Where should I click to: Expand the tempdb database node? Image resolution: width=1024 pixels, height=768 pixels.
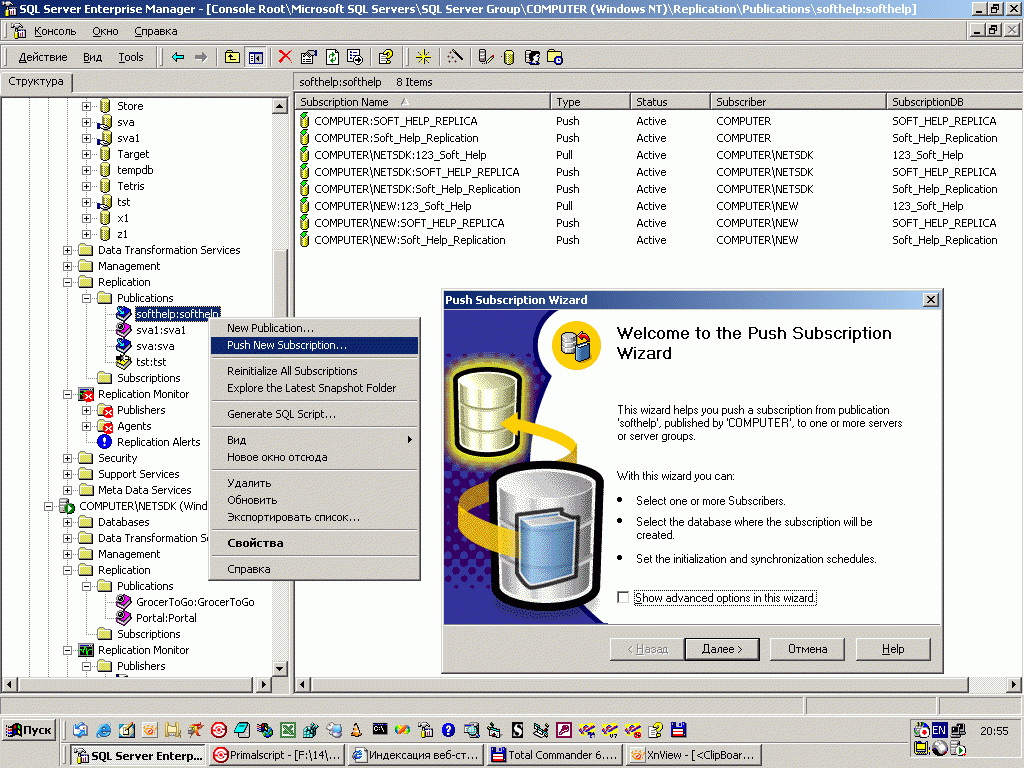[86, 170]
